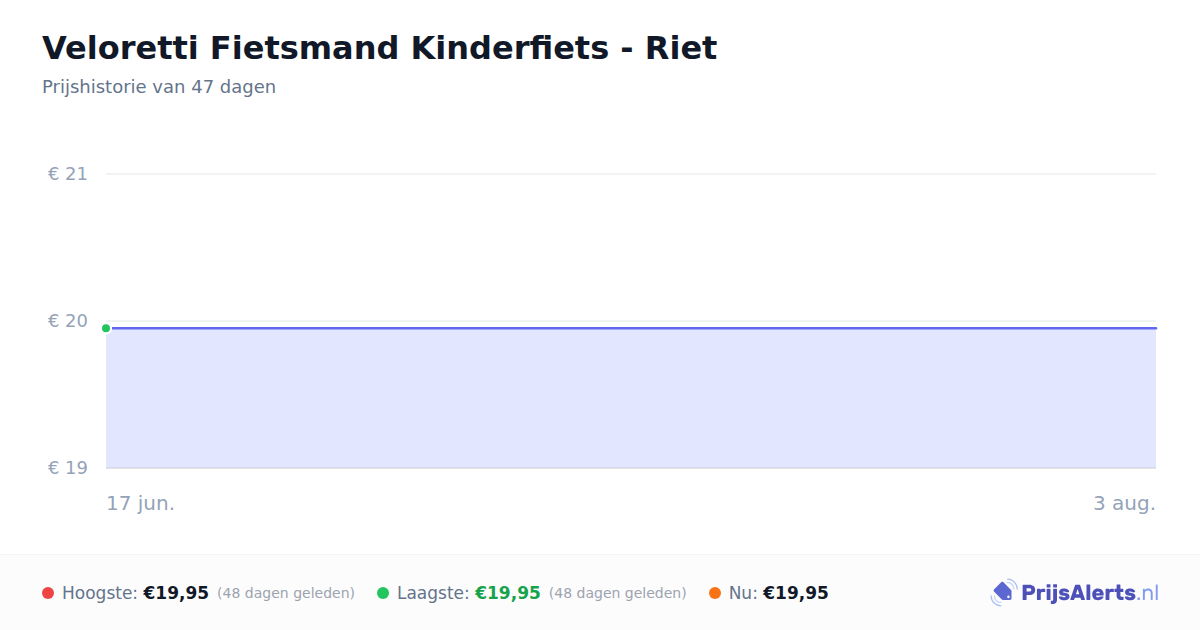Click the blue price line in chart
Viewport: 1200px width, 630px height.
click(631, 328)
